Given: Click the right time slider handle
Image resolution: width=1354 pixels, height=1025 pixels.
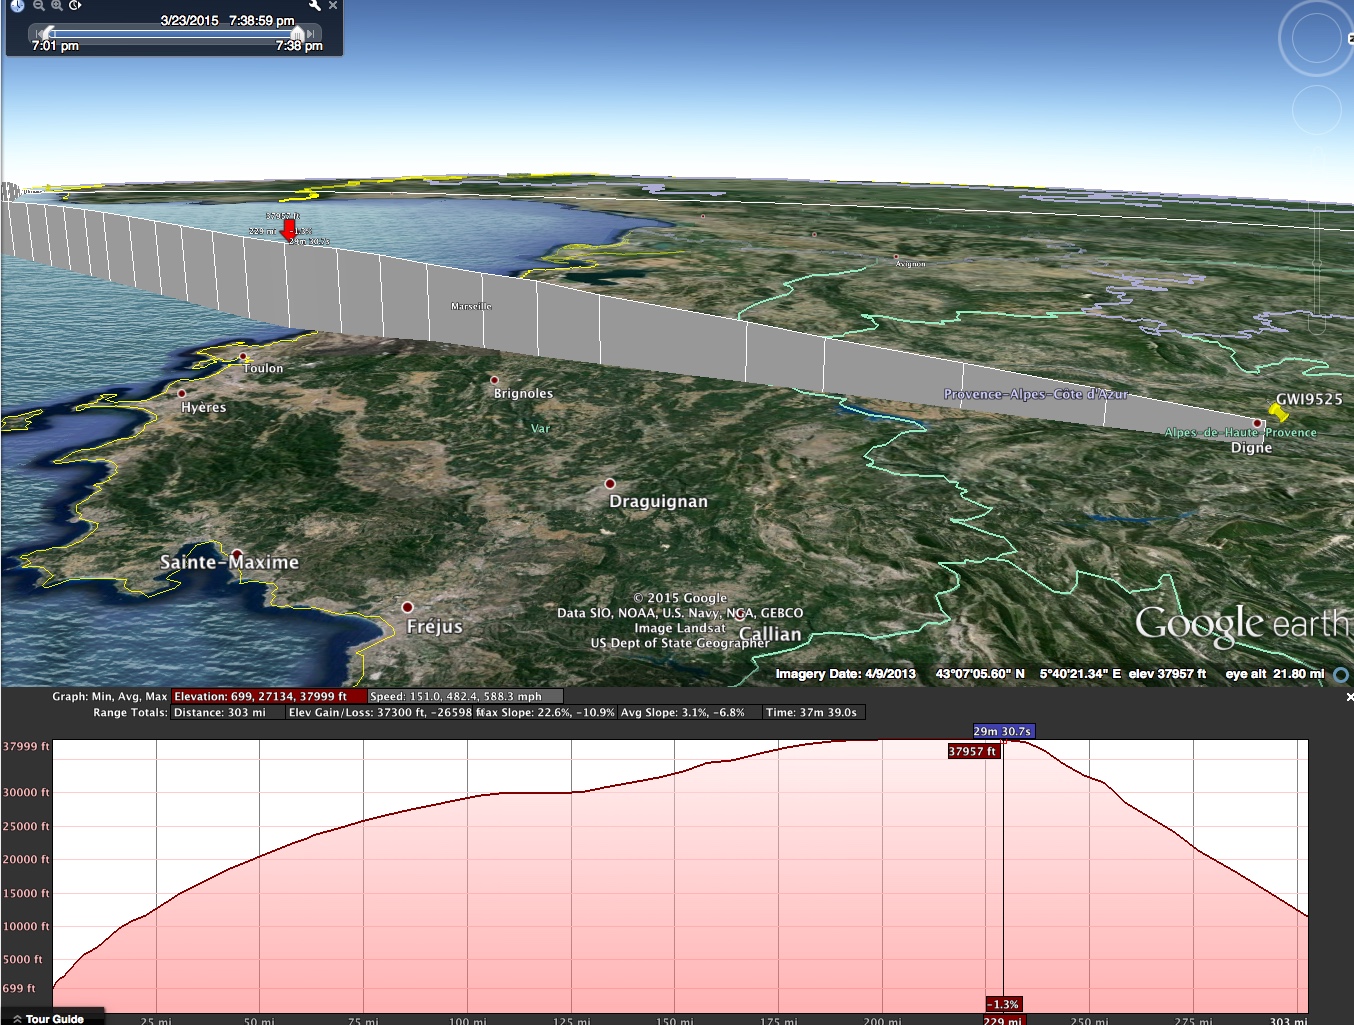Looking at the screenshot, I should pyautogui.click(x=297, y=33).
